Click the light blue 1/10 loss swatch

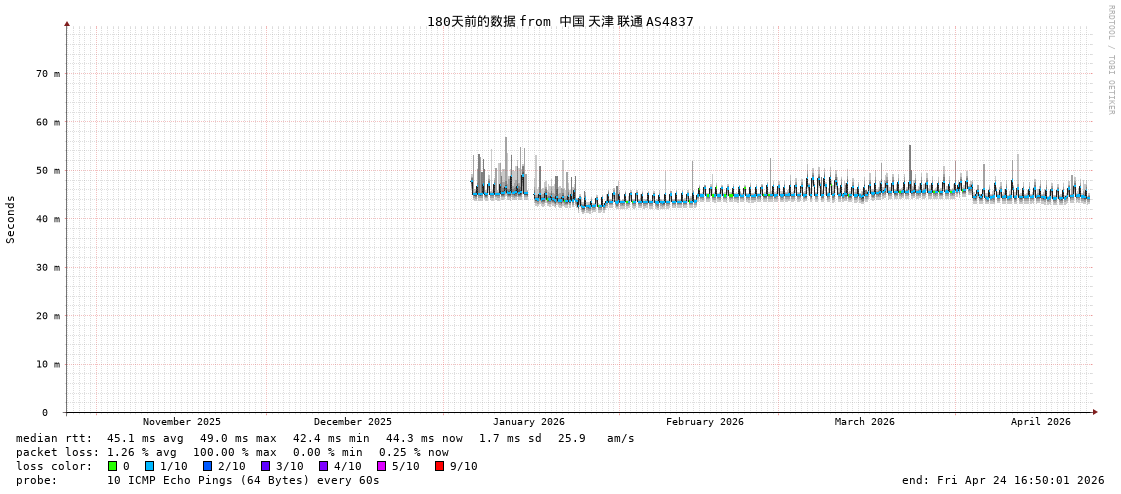tap(150, 466)
